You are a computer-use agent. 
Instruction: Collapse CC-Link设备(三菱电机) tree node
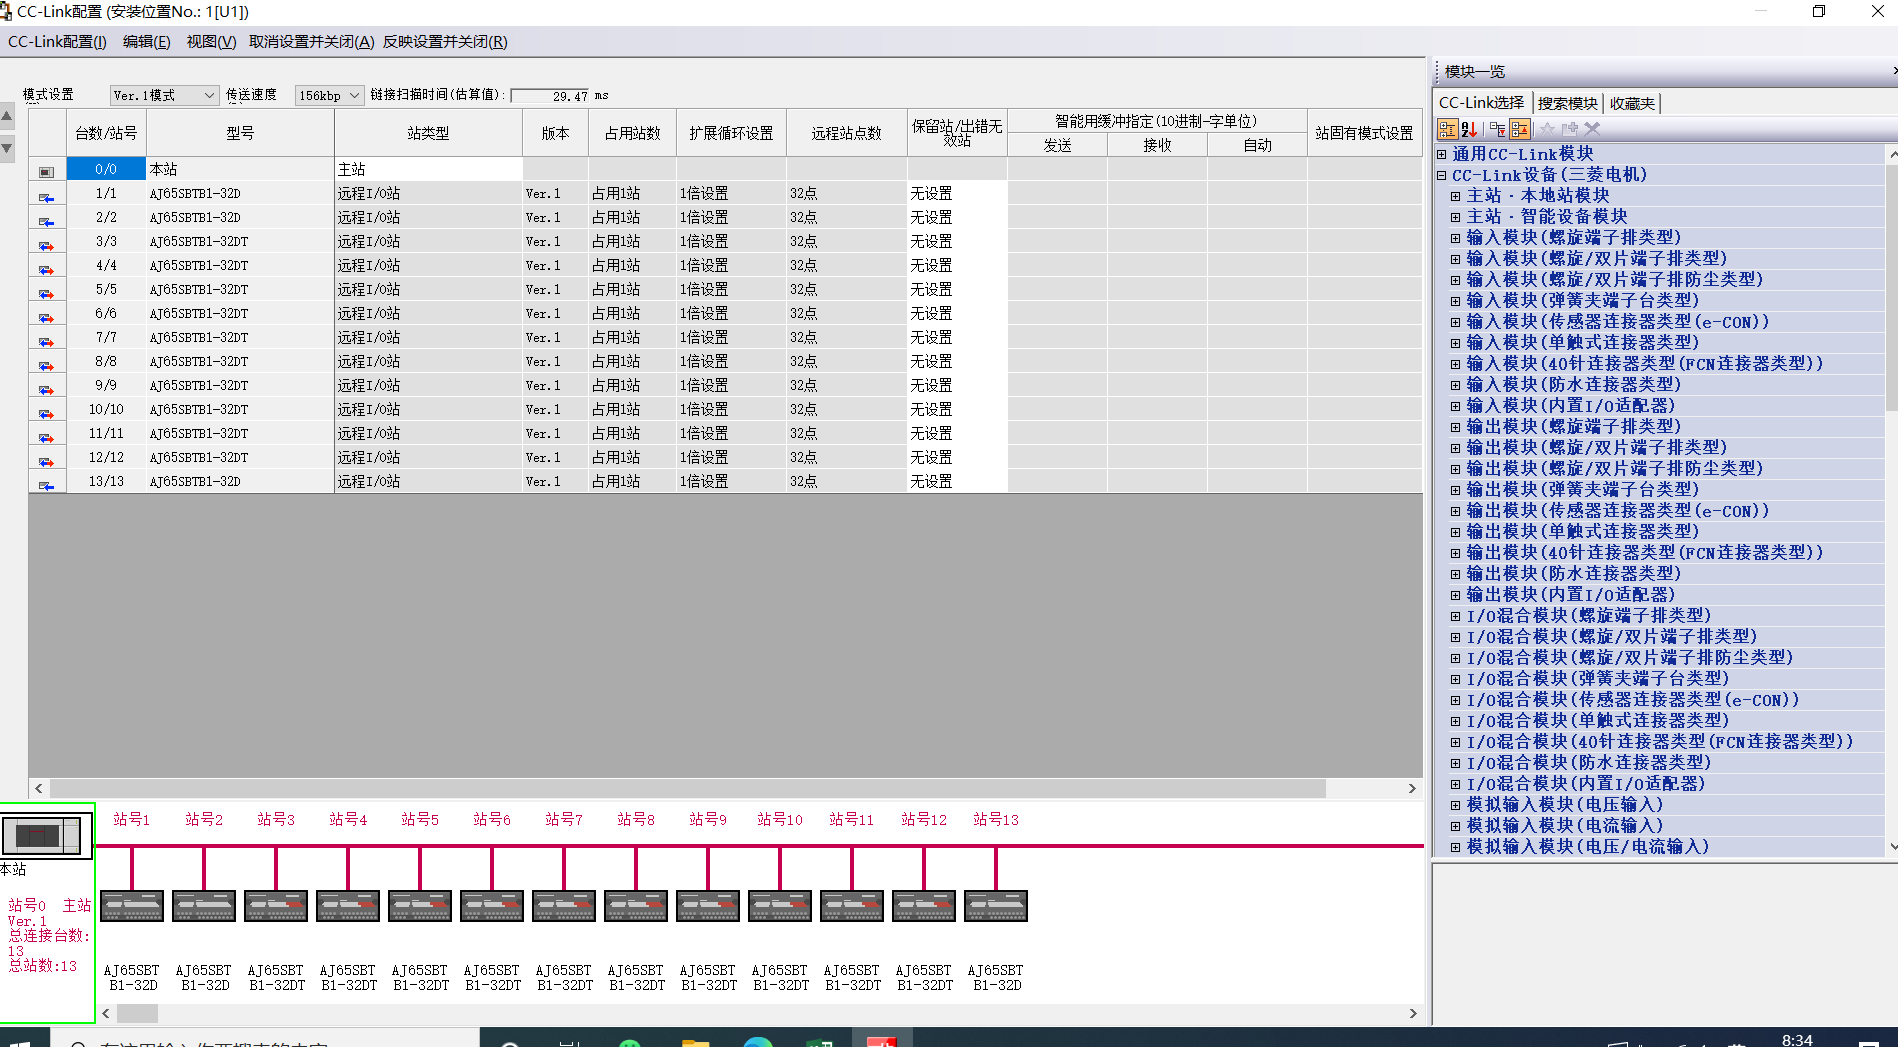pyautogui.click(x=1442, y=175)
